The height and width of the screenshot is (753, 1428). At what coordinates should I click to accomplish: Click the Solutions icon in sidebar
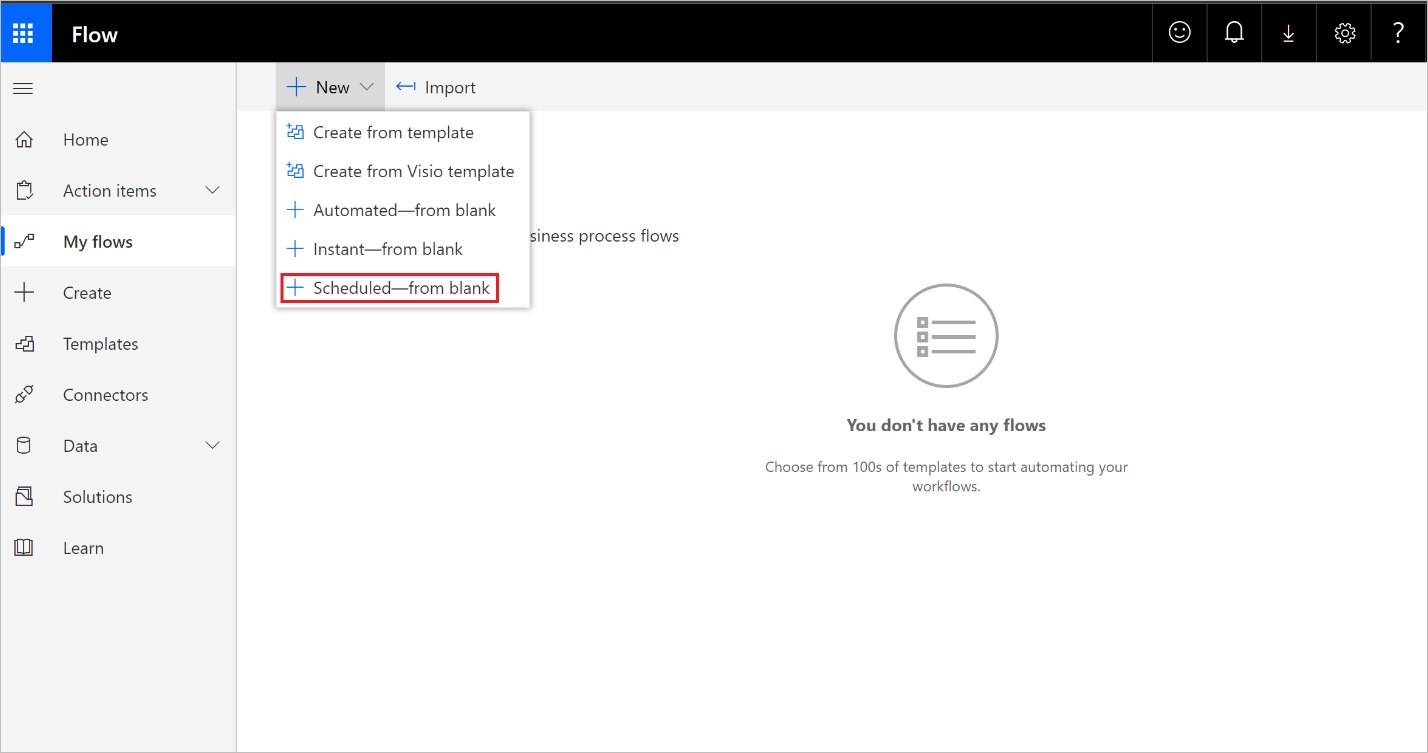coord(25,497)
